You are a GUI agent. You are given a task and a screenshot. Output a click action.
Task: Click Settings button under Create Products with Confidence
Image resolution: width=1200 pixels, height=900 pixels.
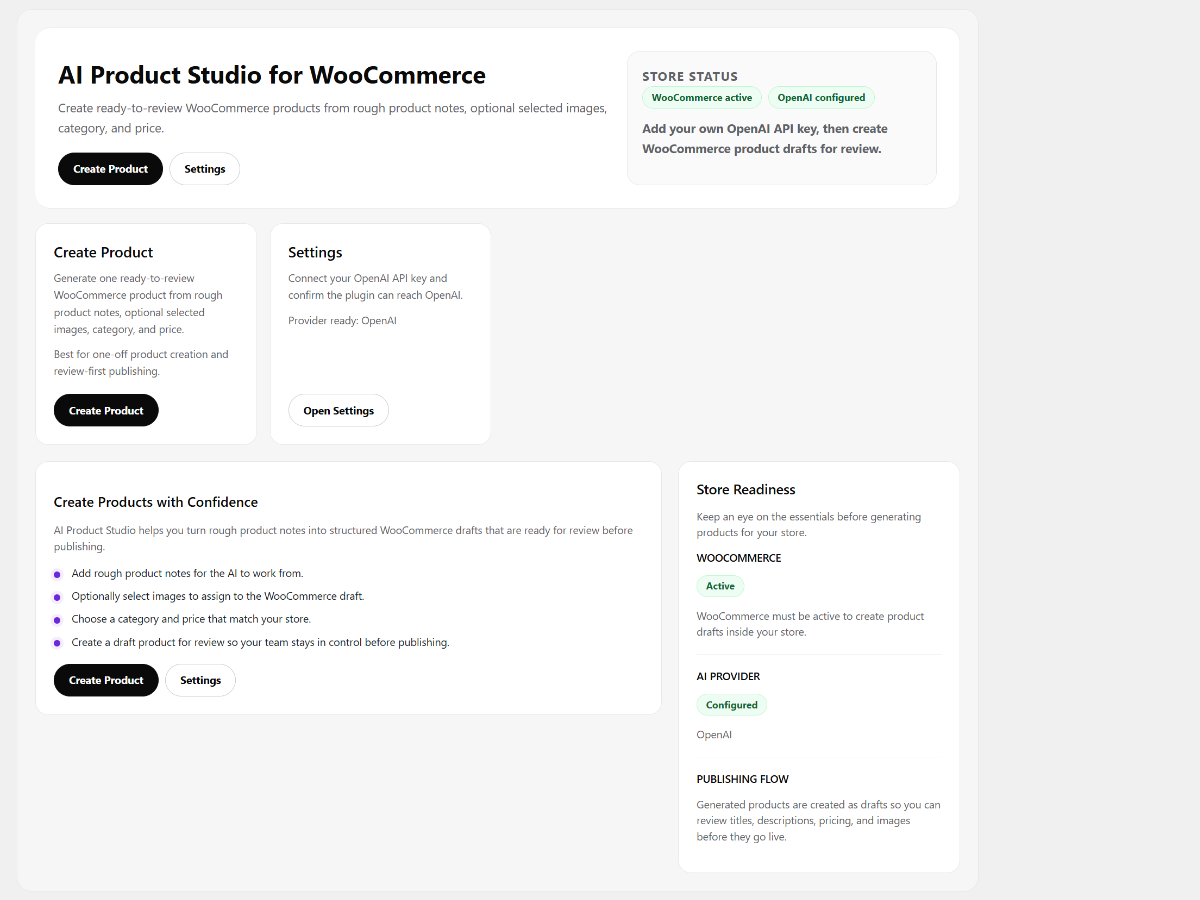click(200, 680)
